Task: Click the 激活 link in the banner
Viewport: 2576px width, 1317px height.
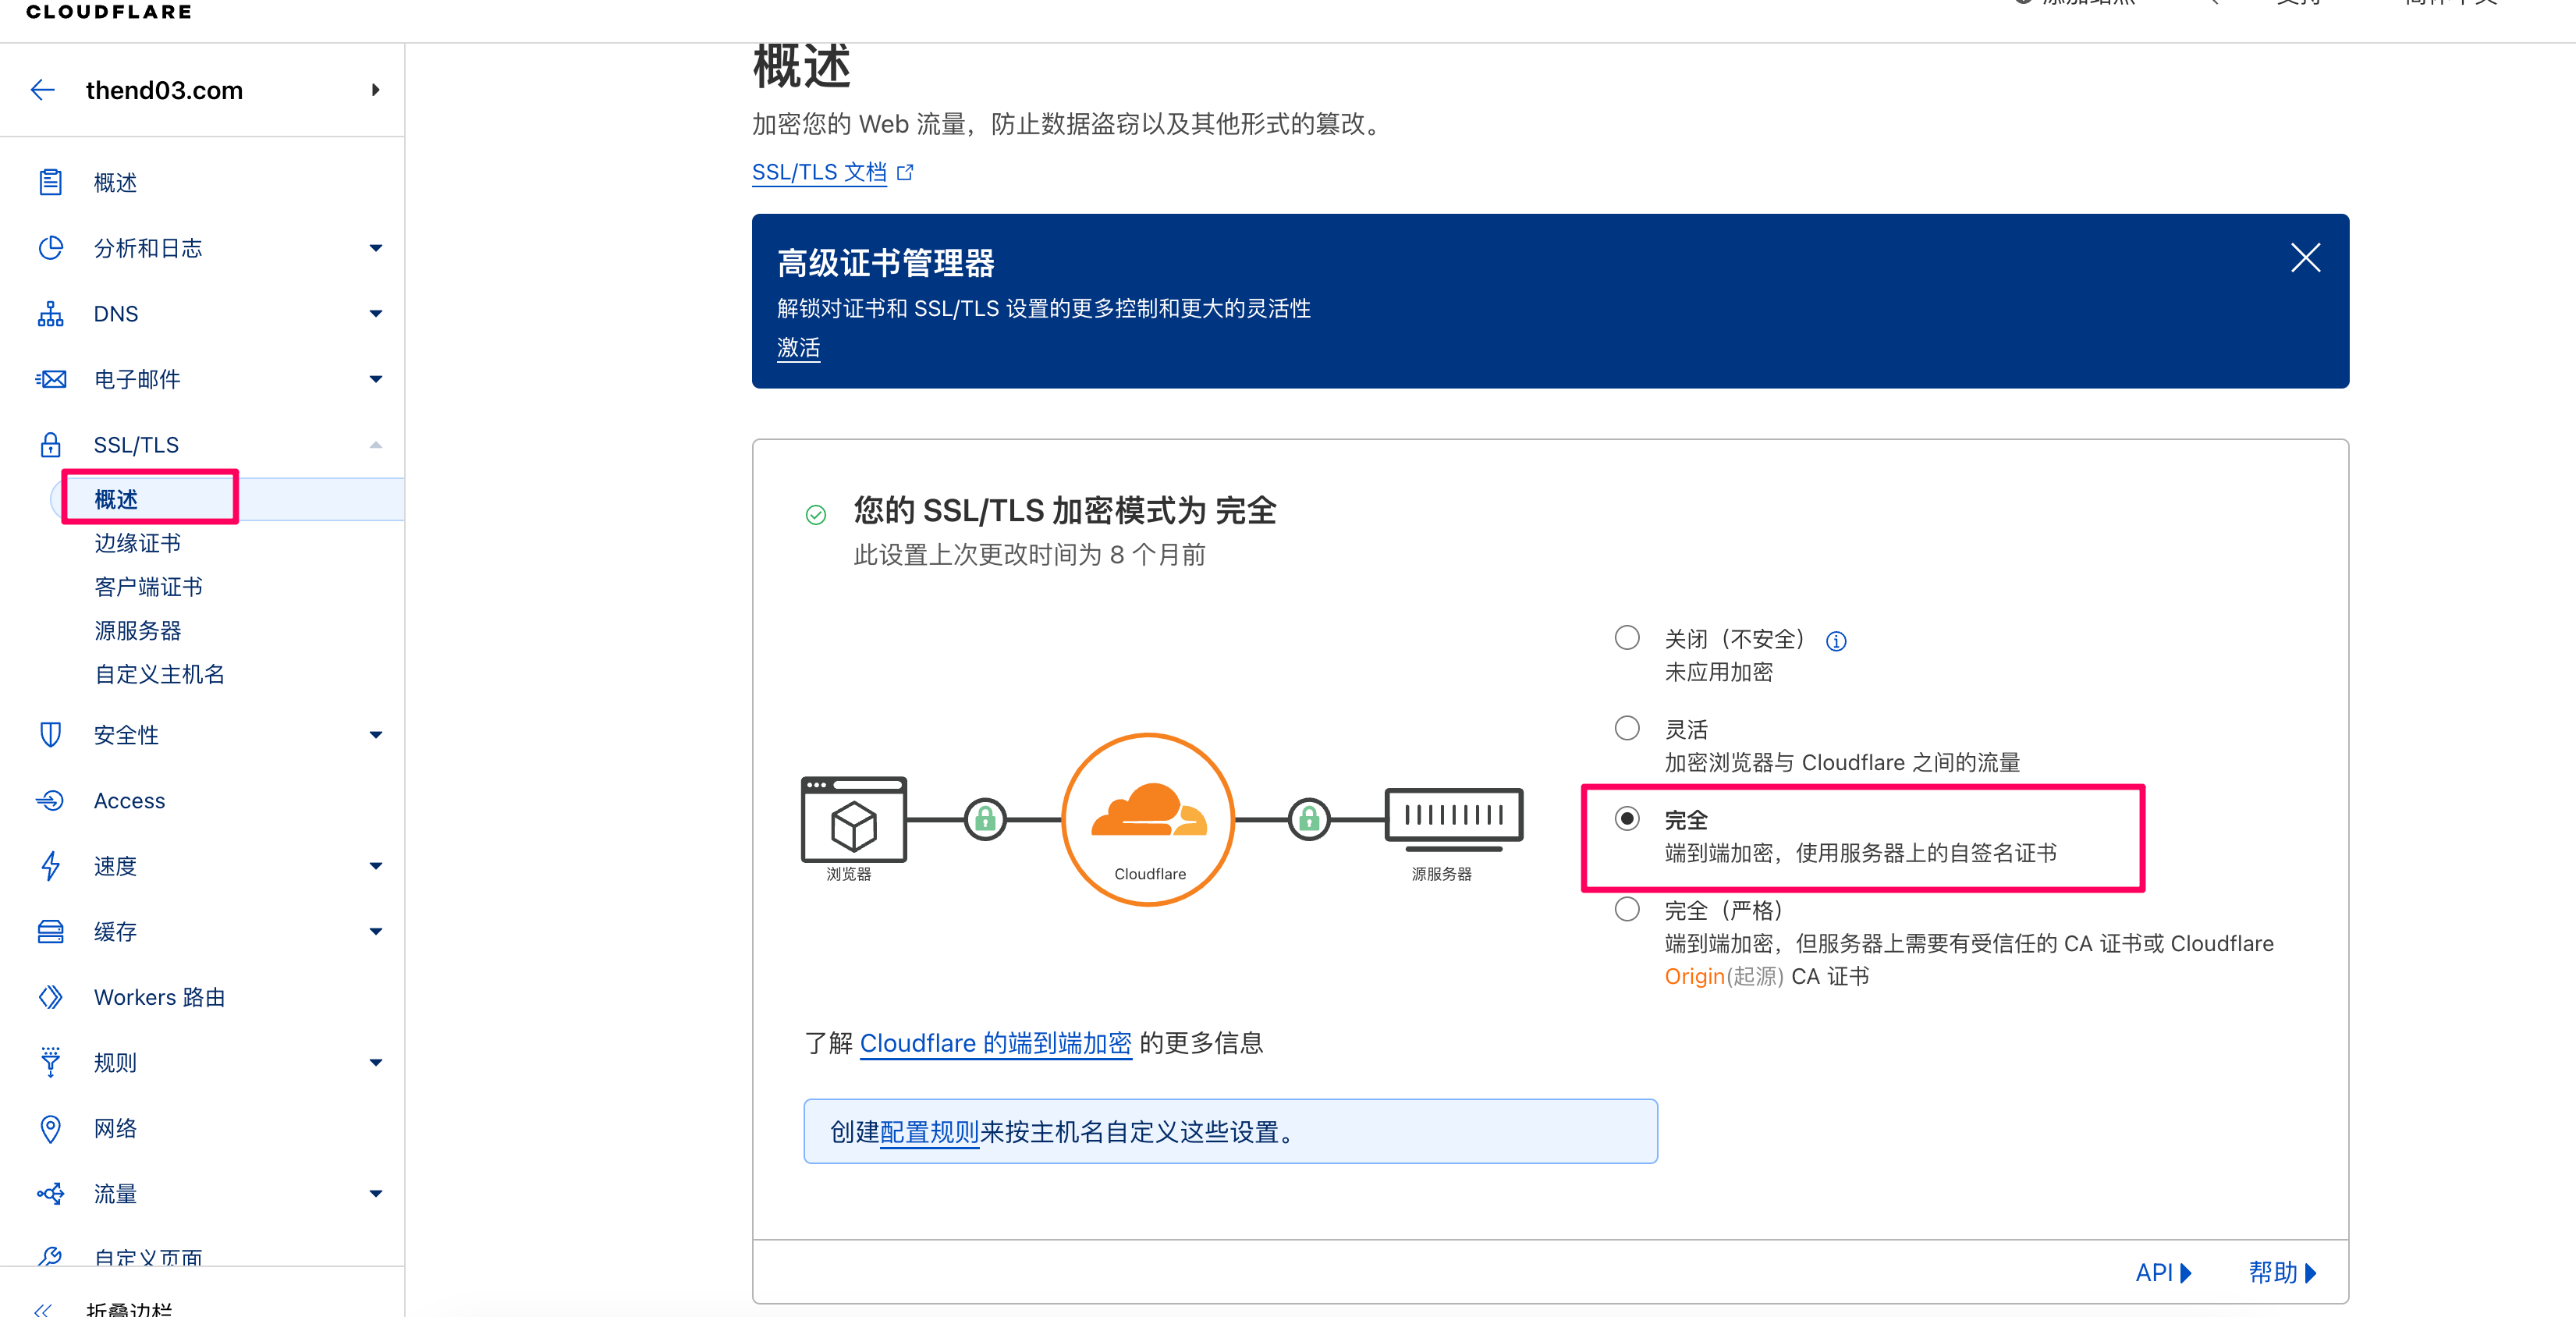Action: [x=798, y=348]
